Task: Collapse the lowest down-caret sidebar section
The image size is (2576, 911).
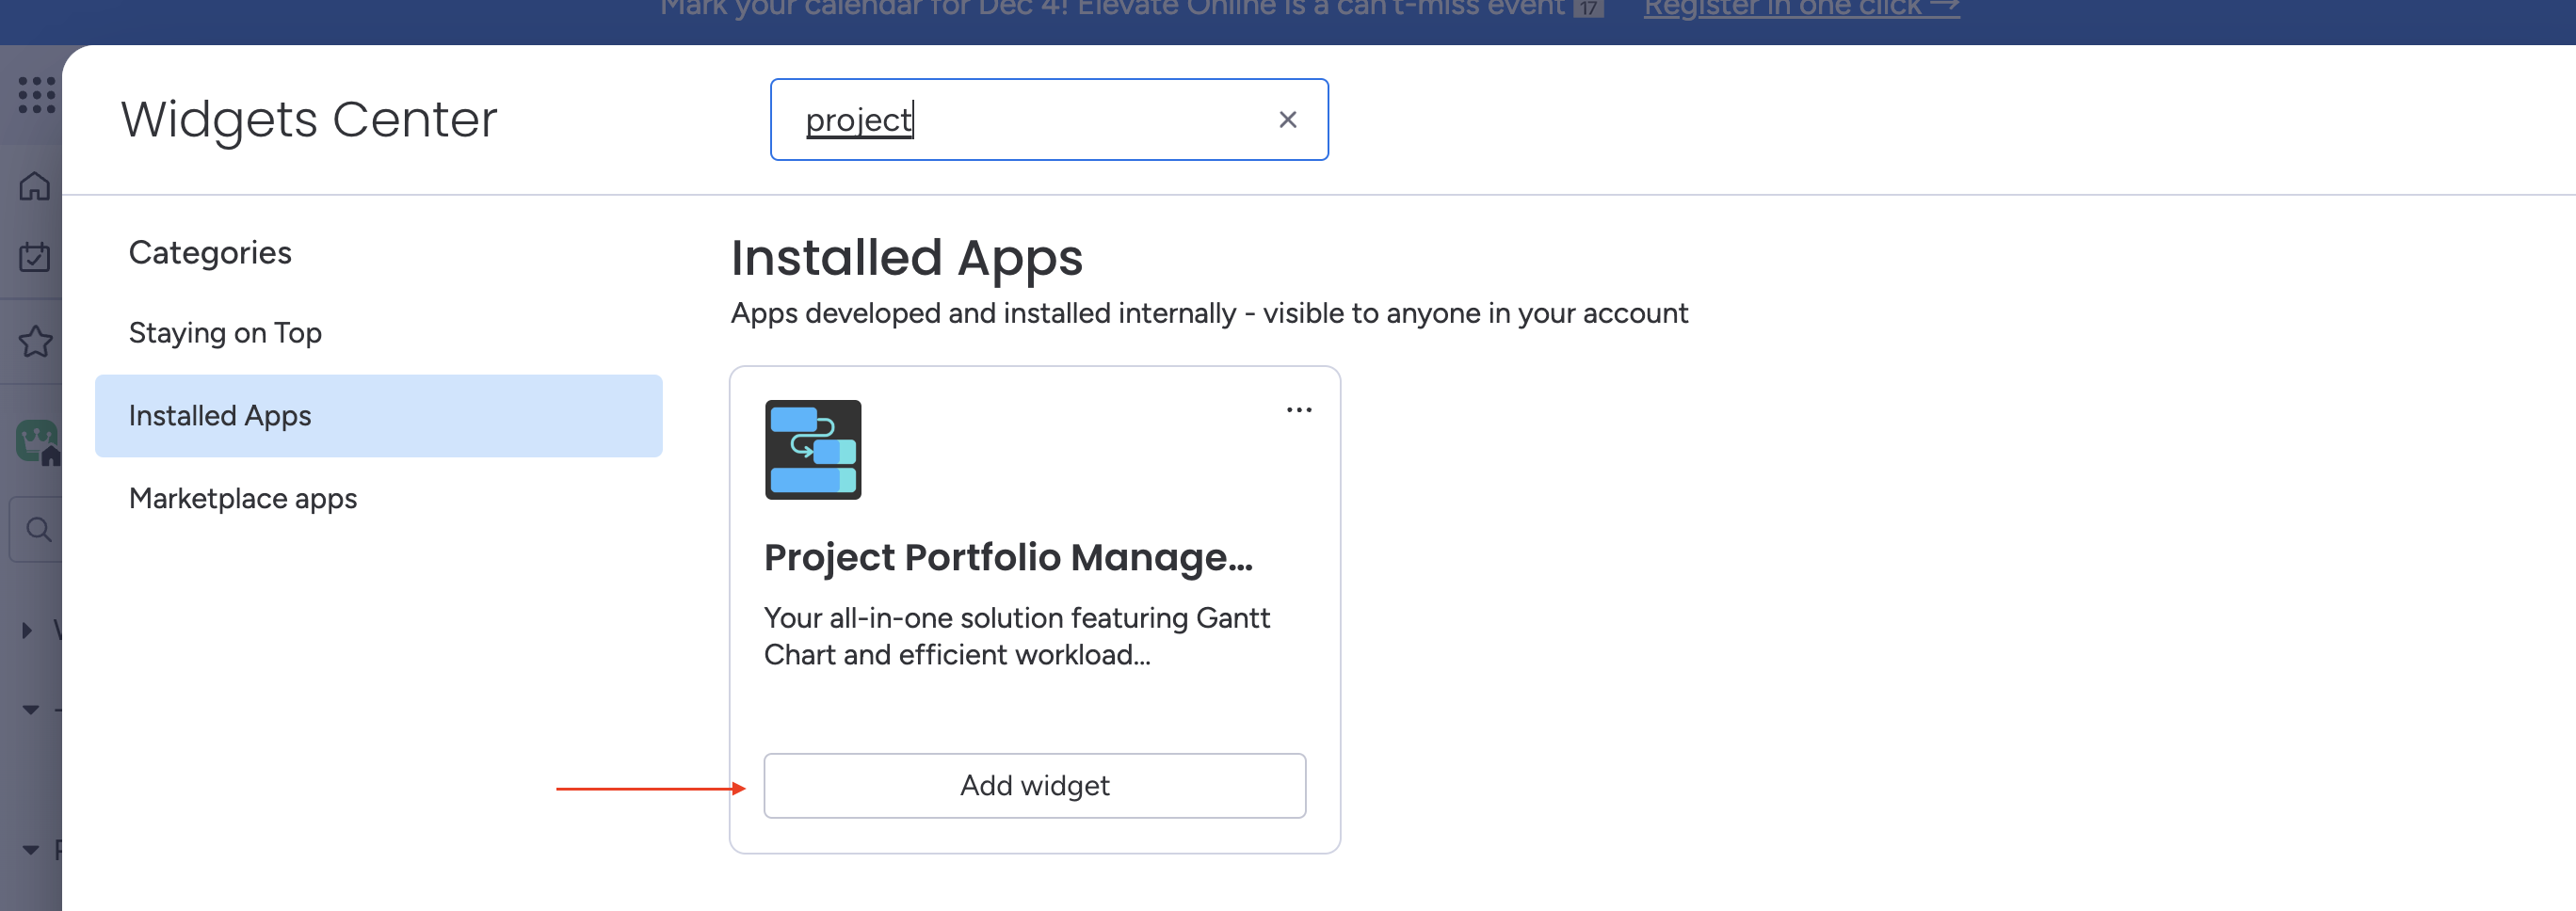Action: 30,850
